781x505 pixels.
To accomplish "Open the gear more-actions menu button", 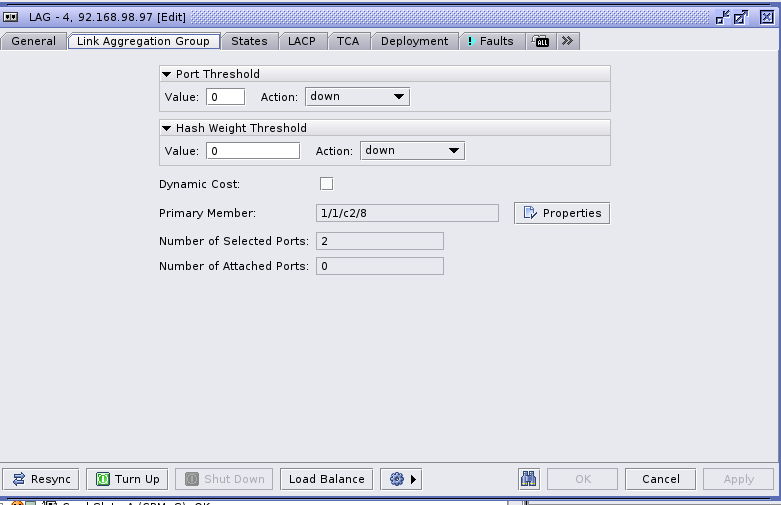I will 401,479.
